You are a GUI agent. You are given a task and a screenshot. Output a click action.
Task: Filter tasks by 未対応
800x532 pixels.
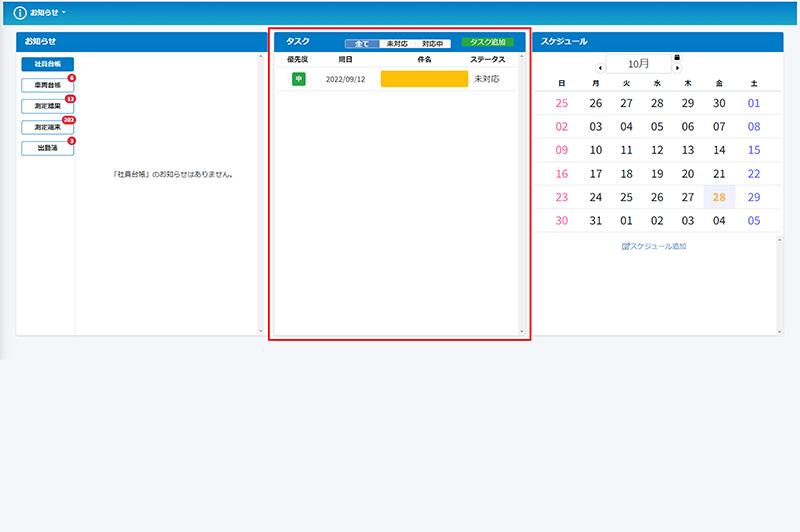pyautogui.click(x=397, y=44)
